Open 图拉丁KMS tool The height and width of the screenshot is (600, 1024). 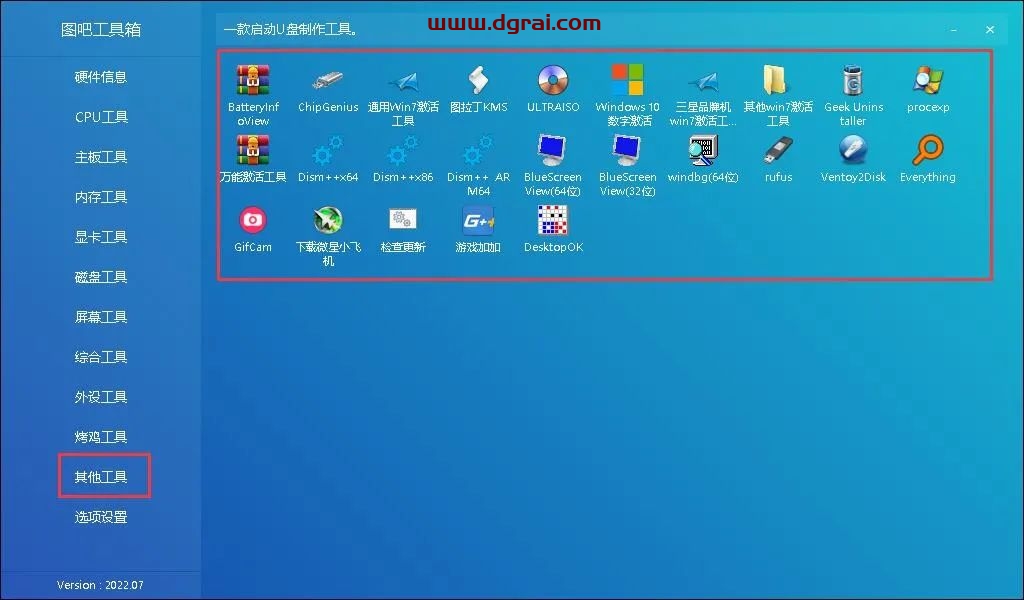click(x=478, y=88)
